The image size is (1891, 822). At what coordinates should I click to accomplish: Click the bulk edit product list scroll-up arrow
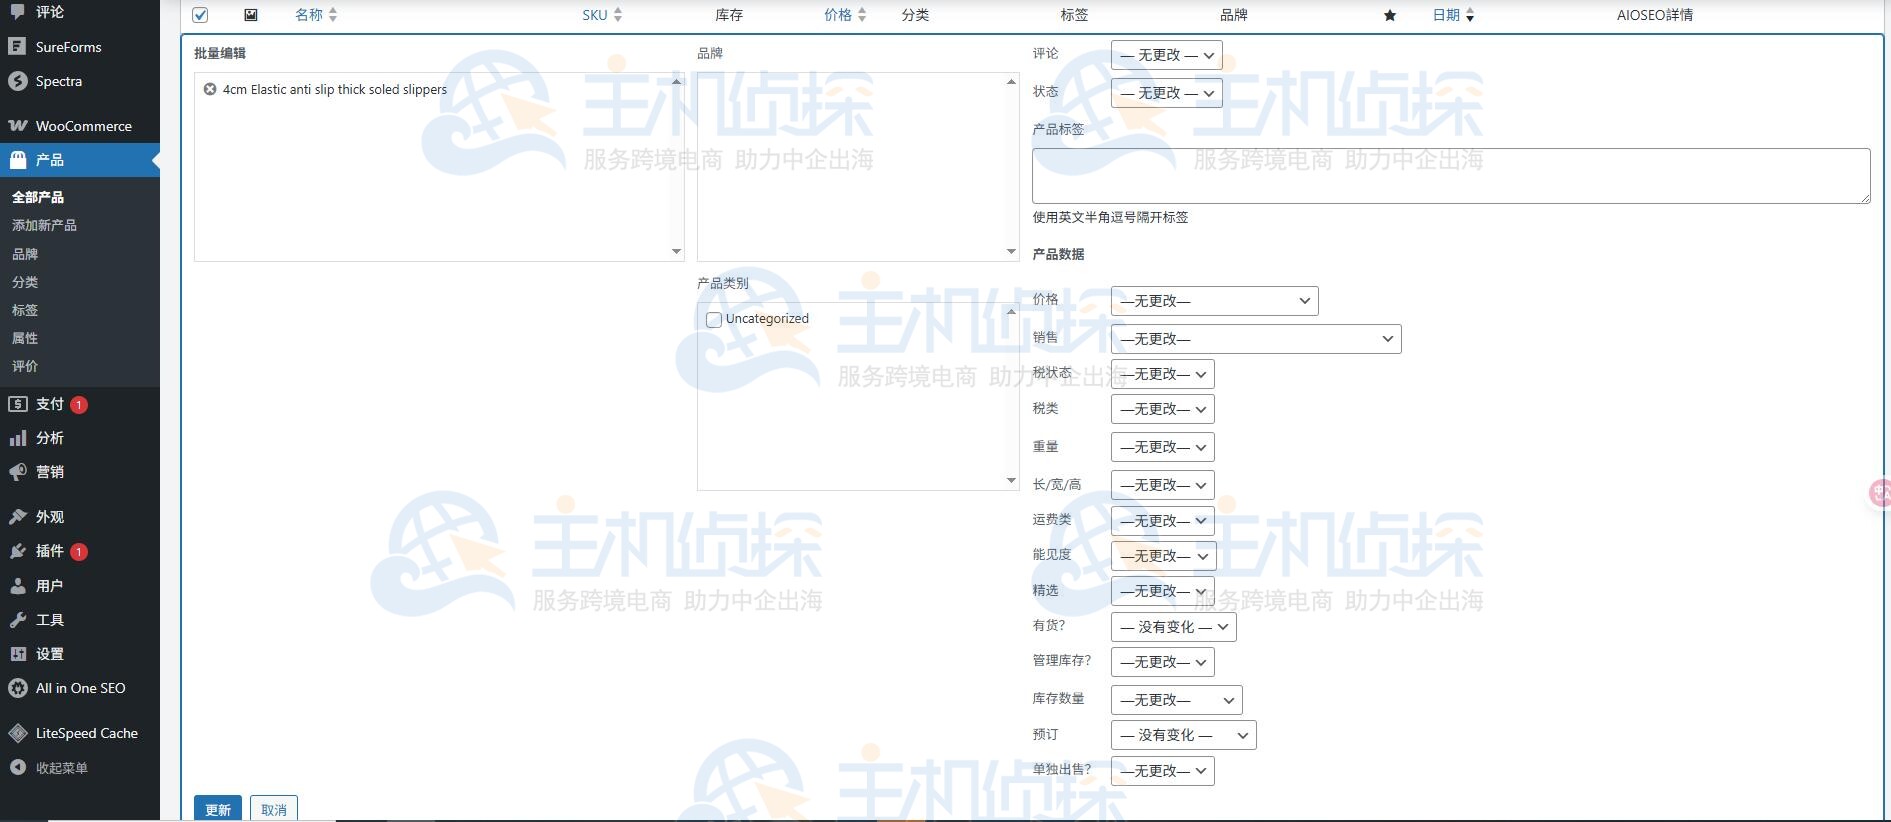(676, 81)
